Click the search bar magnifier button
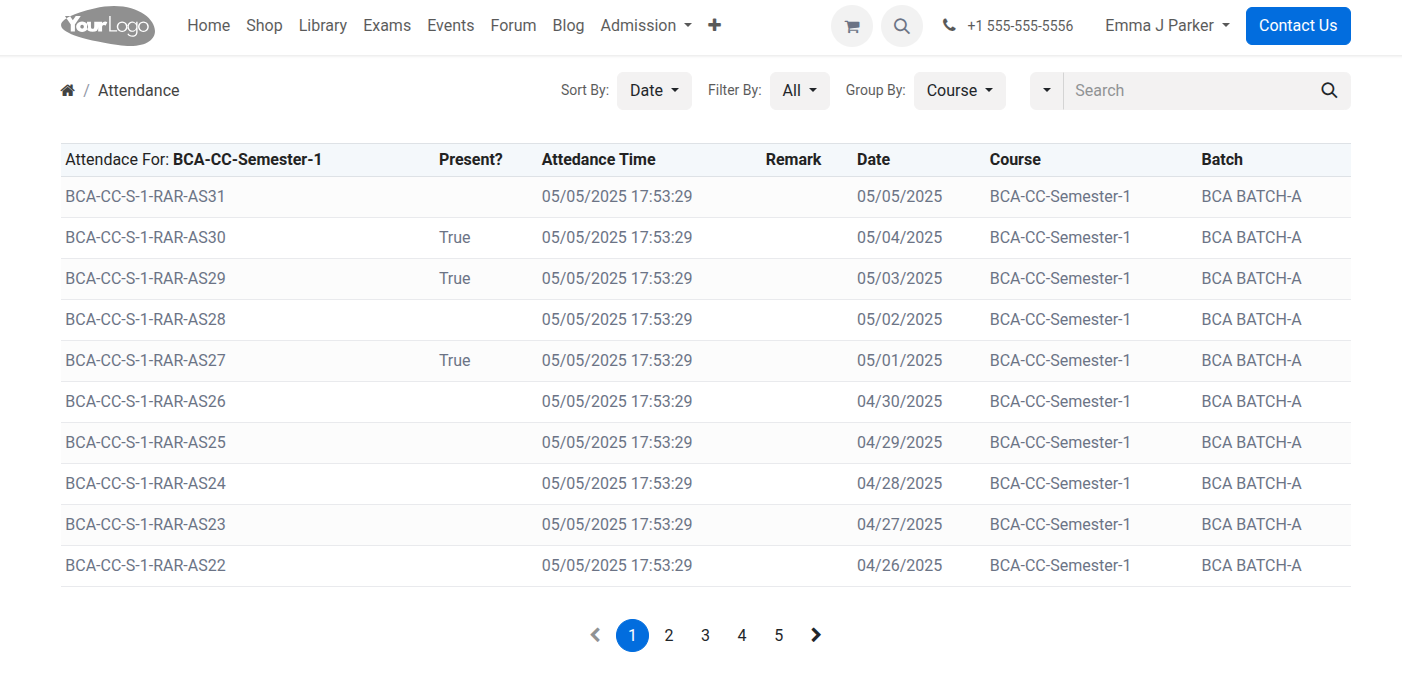This screenshot has width=1402, height=683. 1329,91
